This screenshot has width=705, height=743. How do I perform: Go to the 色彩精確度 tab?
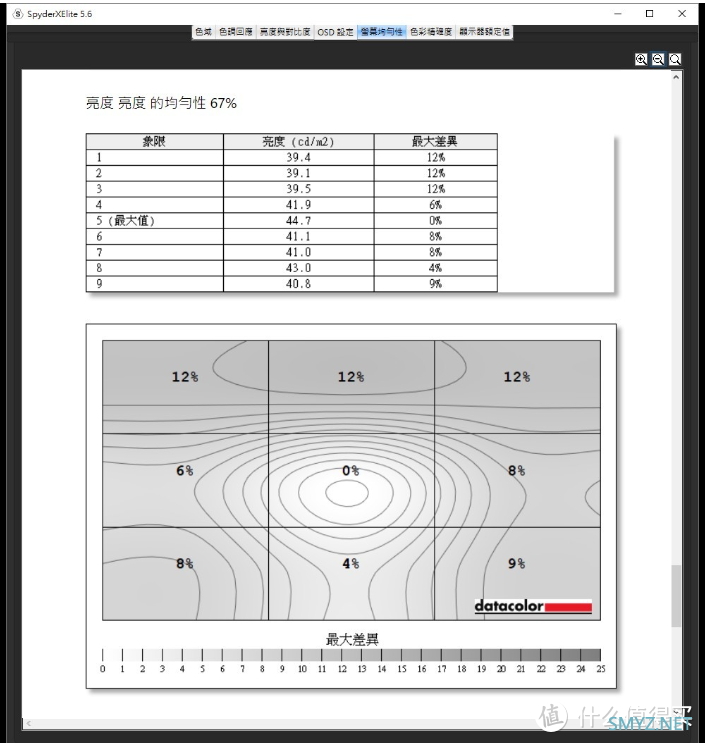click(431, 32)
